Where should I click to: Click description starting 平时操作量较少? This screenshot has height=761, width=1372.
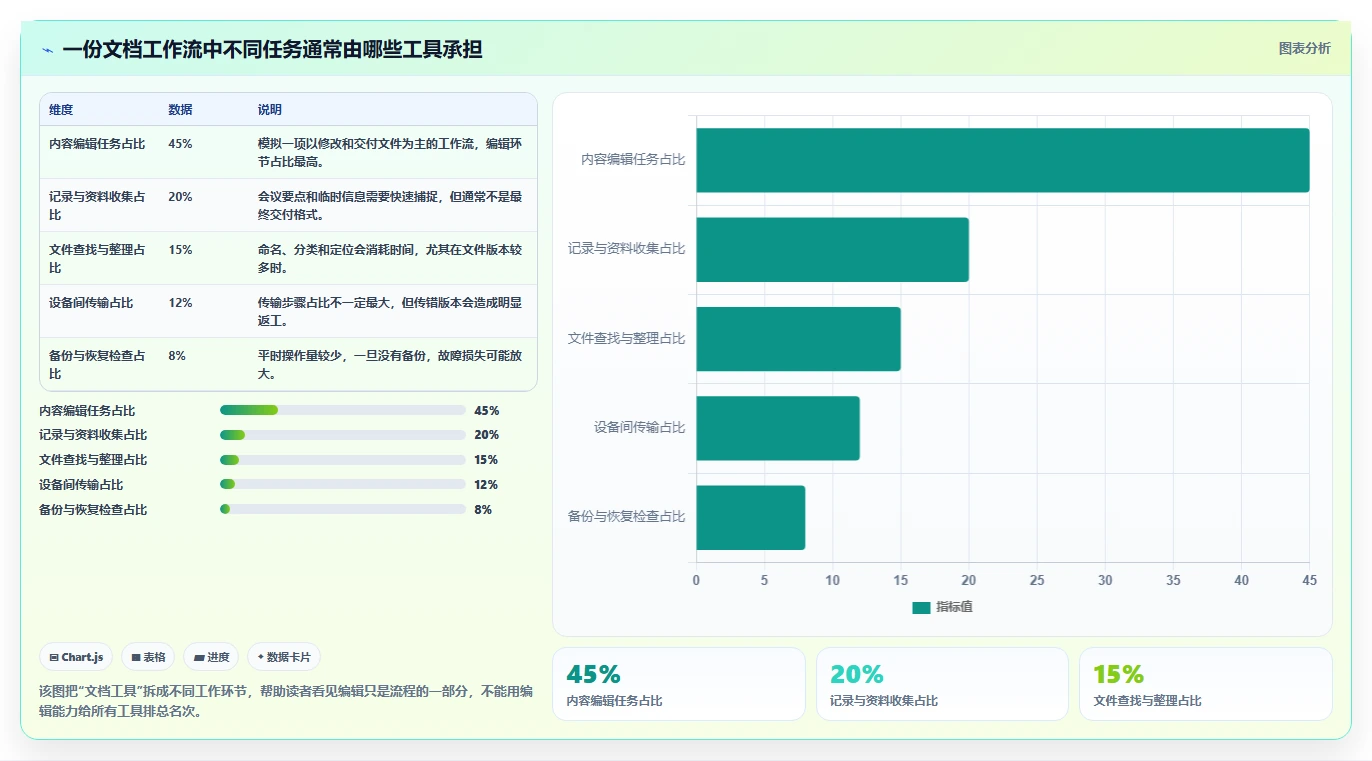[390, 365]
